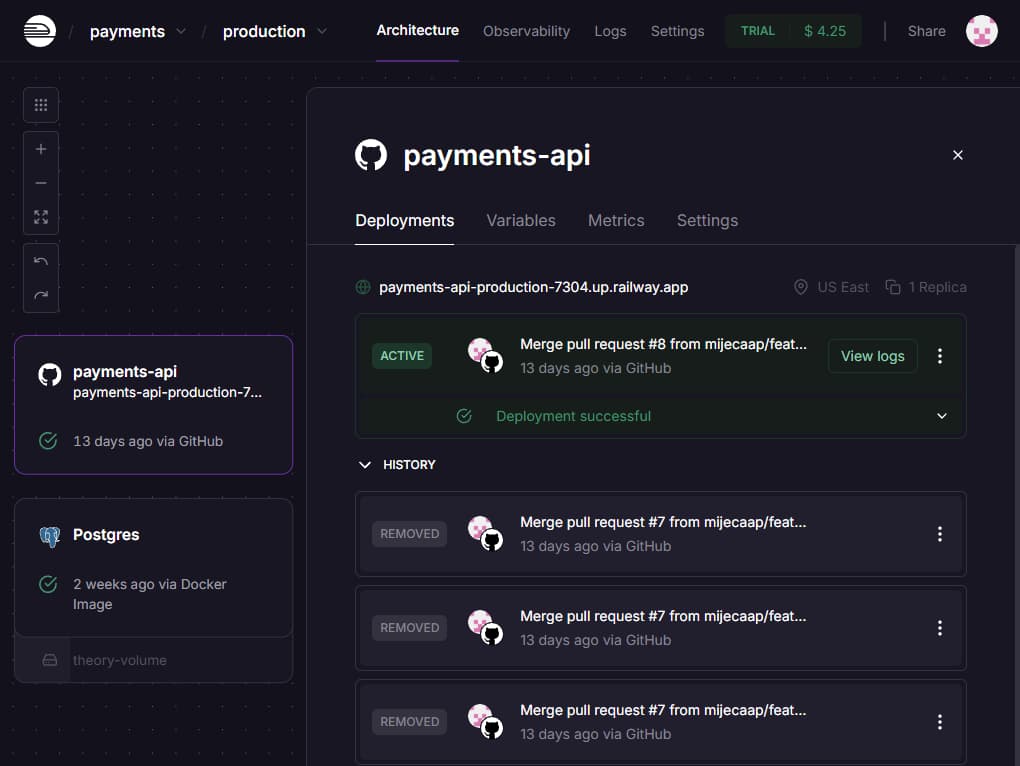Viewport: 1020px width, 766px height.
Task: Close the payments-api panel
Action: tap(958, 155)
